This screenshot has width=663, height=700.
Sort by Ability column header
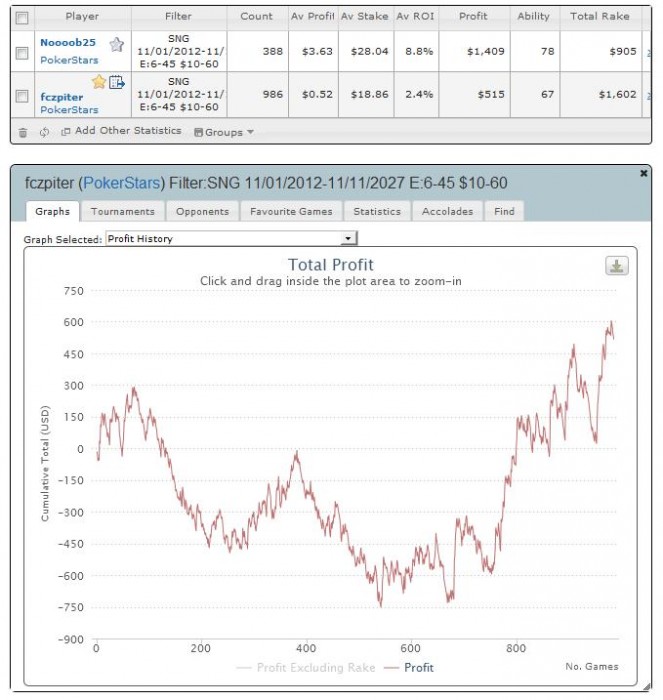click(x=534, y=17)
